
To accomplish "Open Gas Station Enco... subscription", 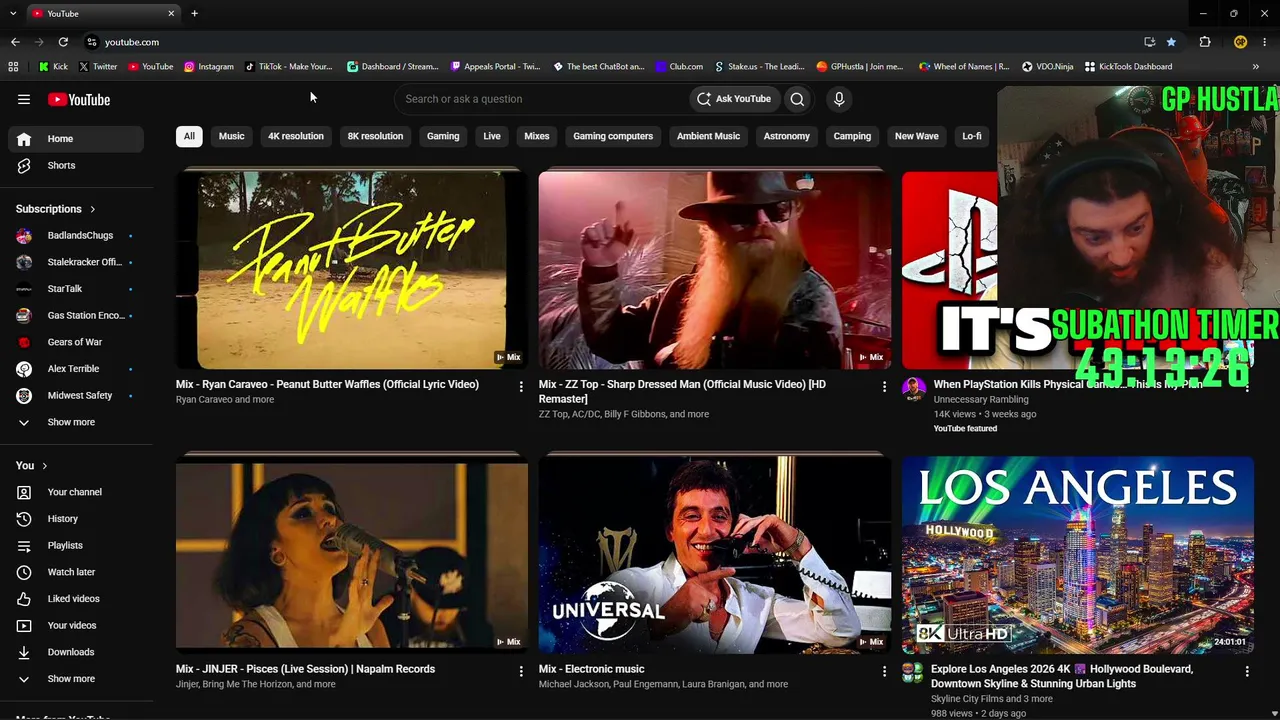I will [76, 315].
